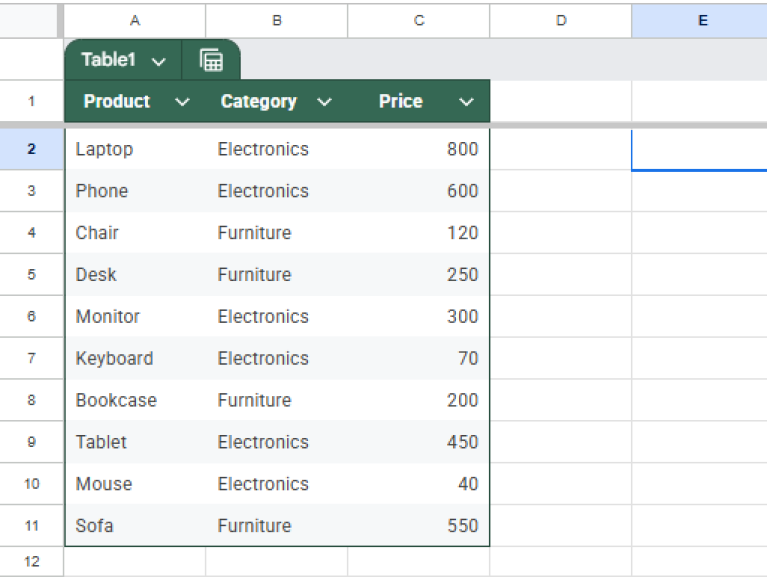The width and height of the screenshot is (767, 577).
Task: Open the Price column dropdown arrow
Action: pos(466,102)
